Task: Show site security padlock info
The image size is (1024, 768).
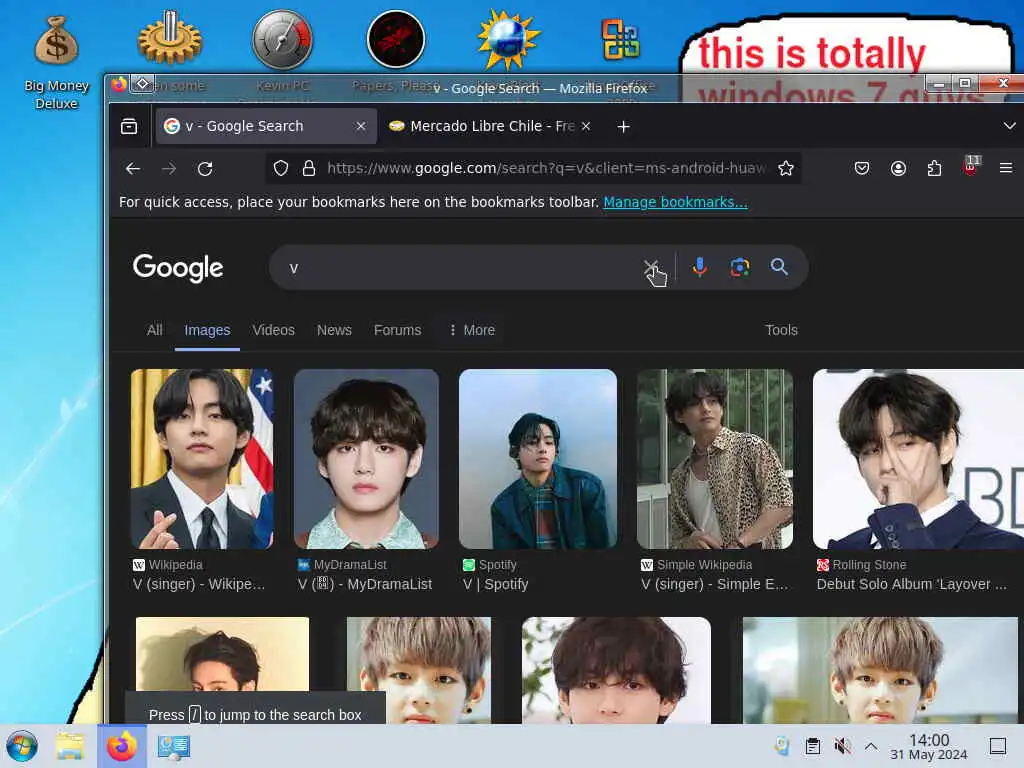Action: click(309, 168)
